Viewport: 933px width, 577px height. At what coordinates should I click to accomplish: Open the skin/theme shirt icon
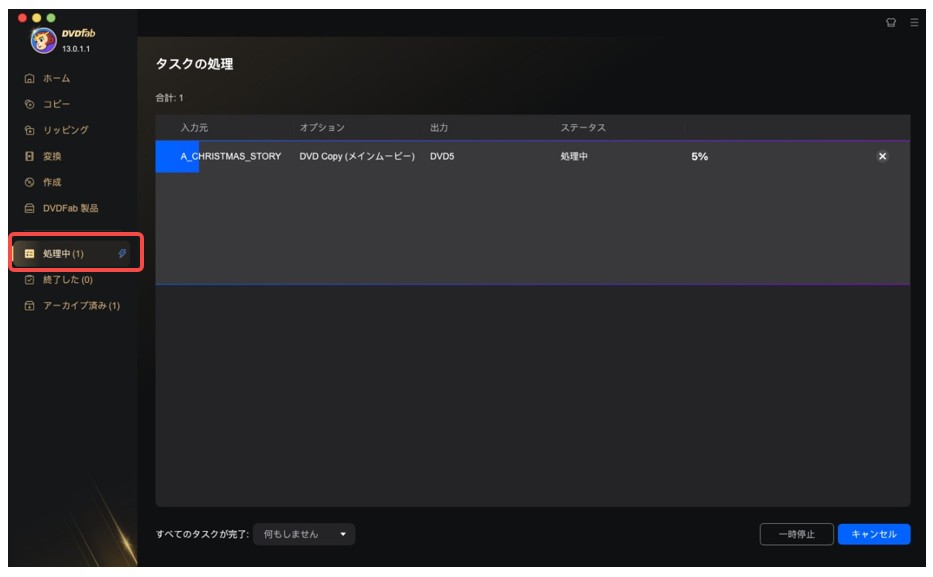pos(891,23)
